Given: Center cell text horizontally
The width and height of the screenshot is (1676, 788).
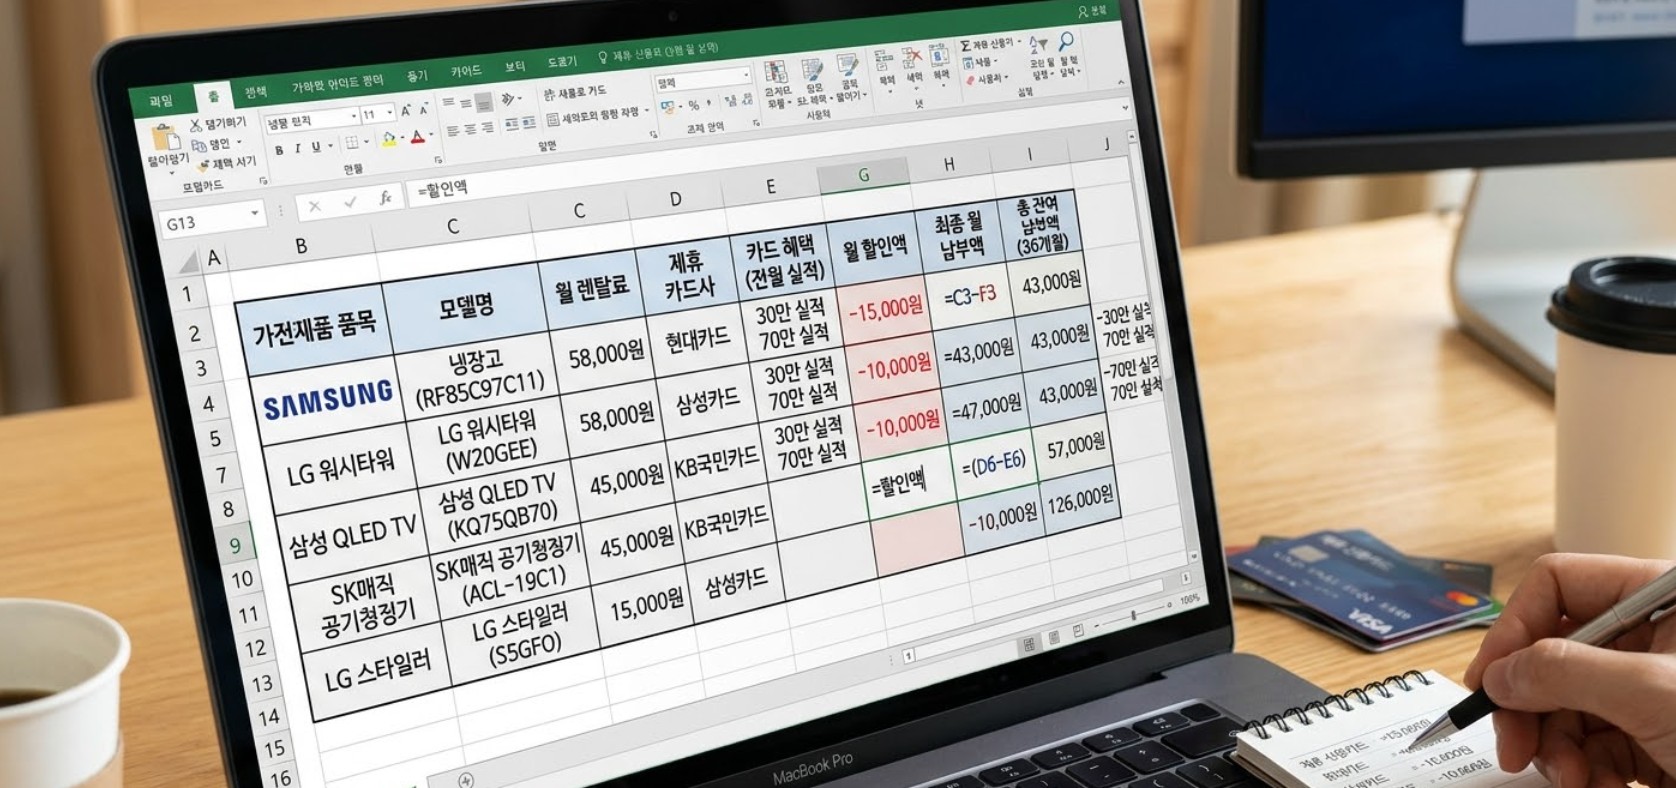Looking at the screenshot, I should pyautogui.click(x=470, y=129).
